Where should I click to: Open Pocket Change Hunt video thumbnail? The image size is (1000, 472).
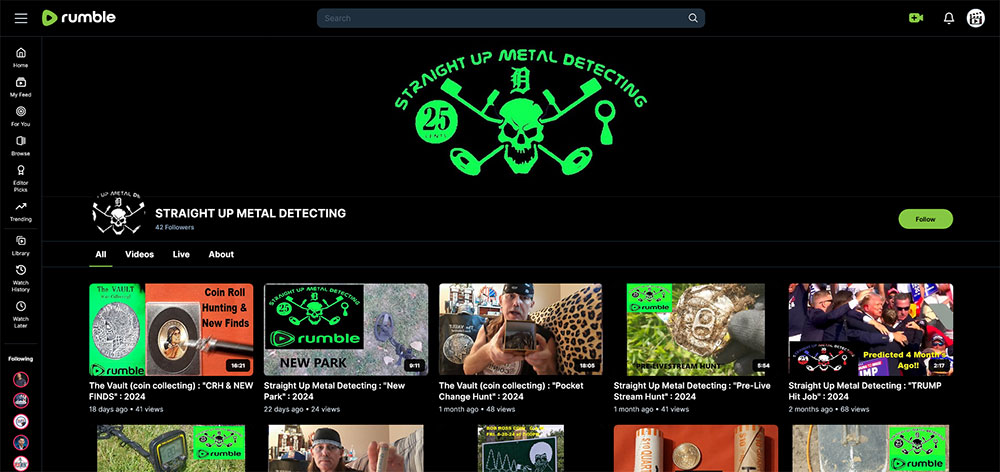coord(520,329)
